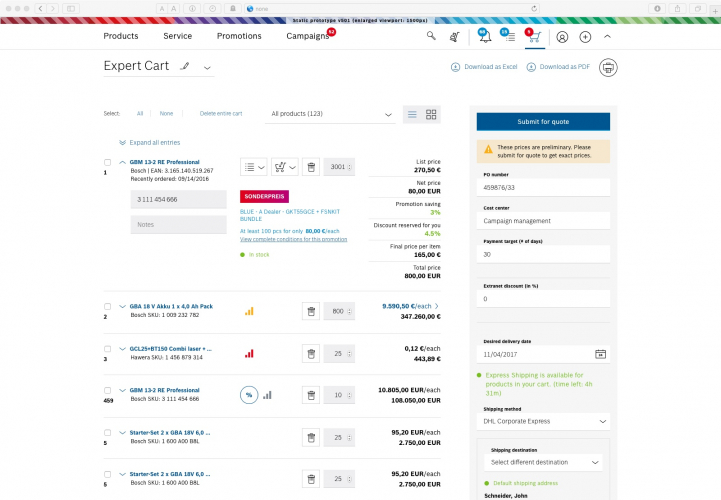Click grey availability bars on row 459
This screenshot has width=721, height=500.
(x=268, y=395)
